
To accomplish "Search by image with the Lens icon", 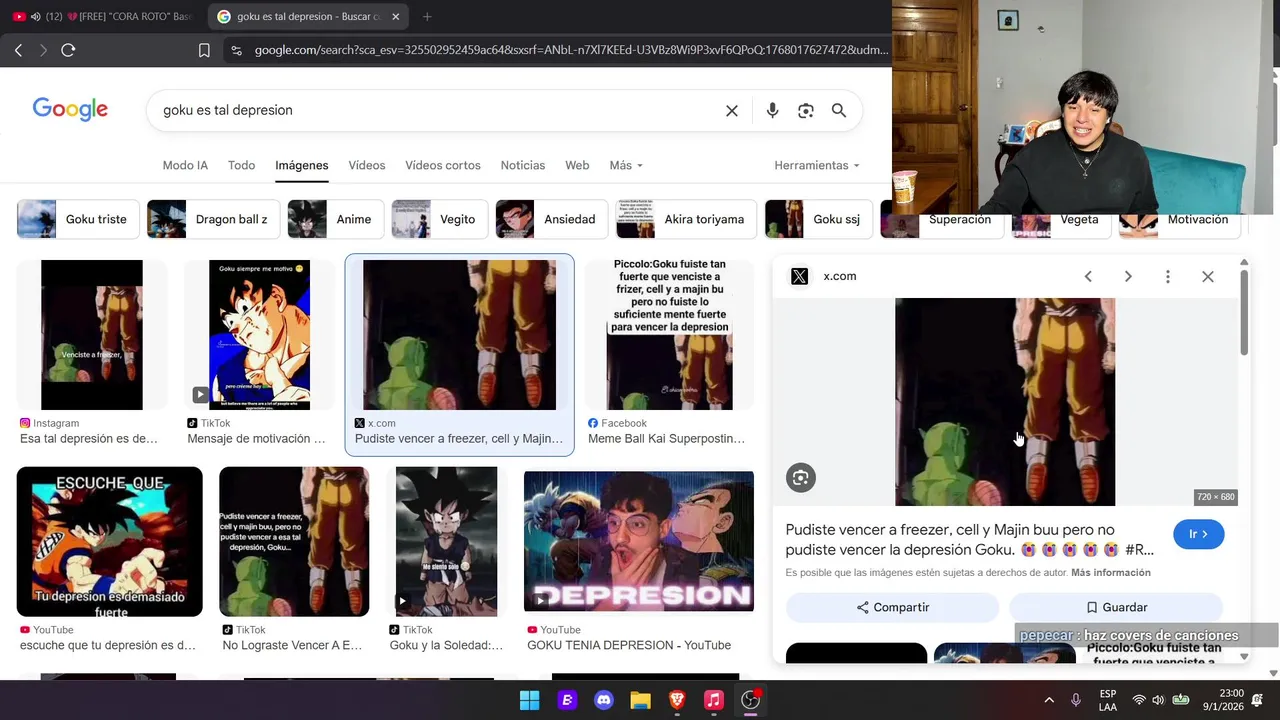I will (806, 110).
